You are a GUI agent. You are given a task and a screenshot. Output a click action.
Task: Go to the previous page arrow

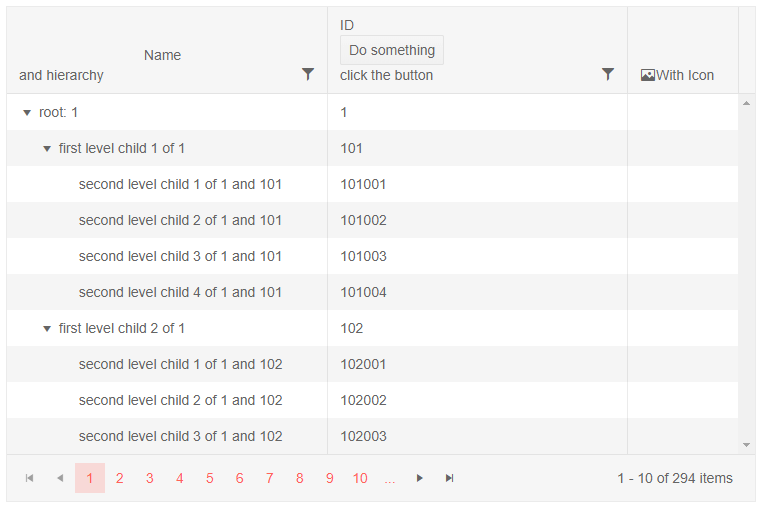(60, 478)
